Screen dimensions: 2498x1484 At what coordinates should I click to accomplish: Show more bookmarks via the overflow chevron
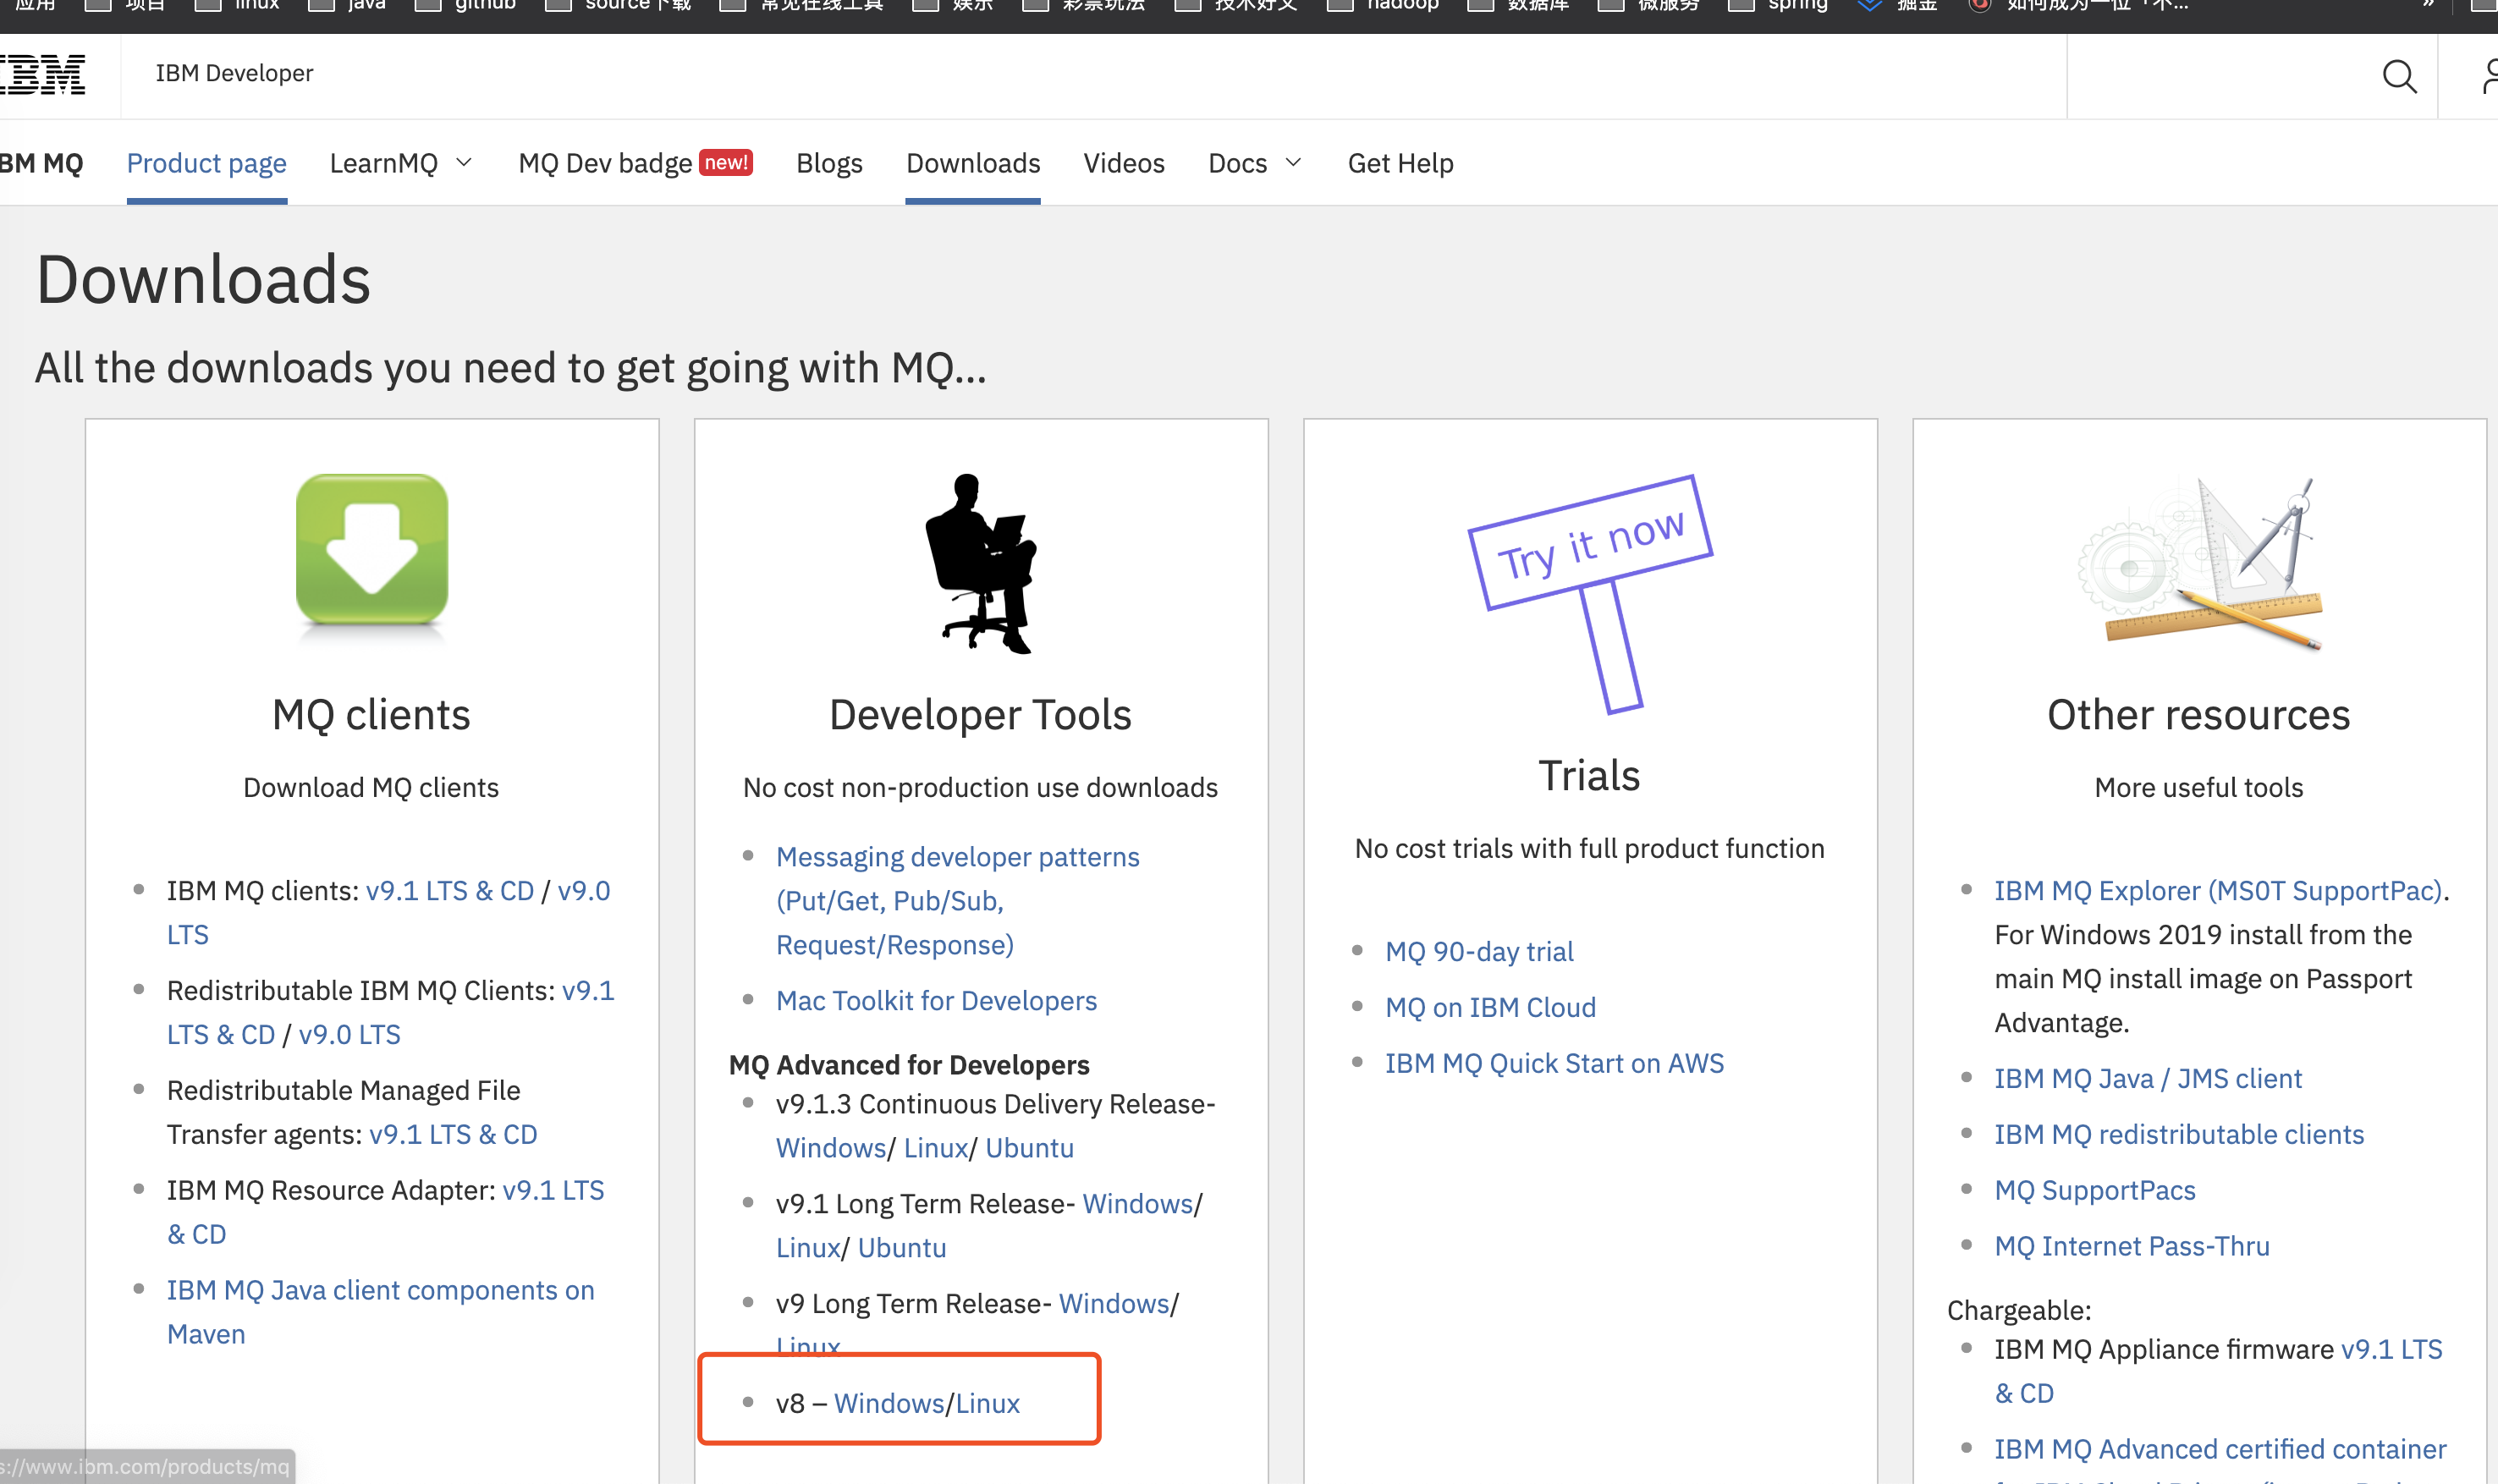click(2427, 5)
